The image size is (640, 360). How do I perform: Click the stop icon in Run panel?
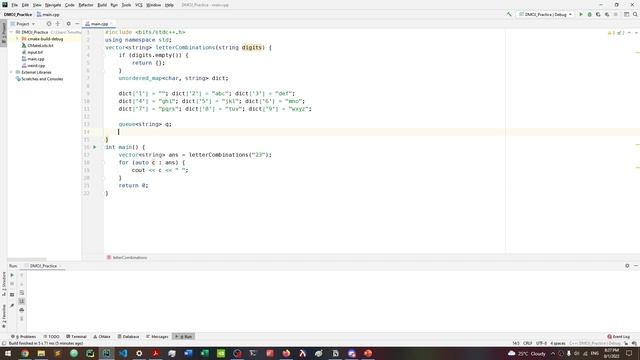pos(12,284)
